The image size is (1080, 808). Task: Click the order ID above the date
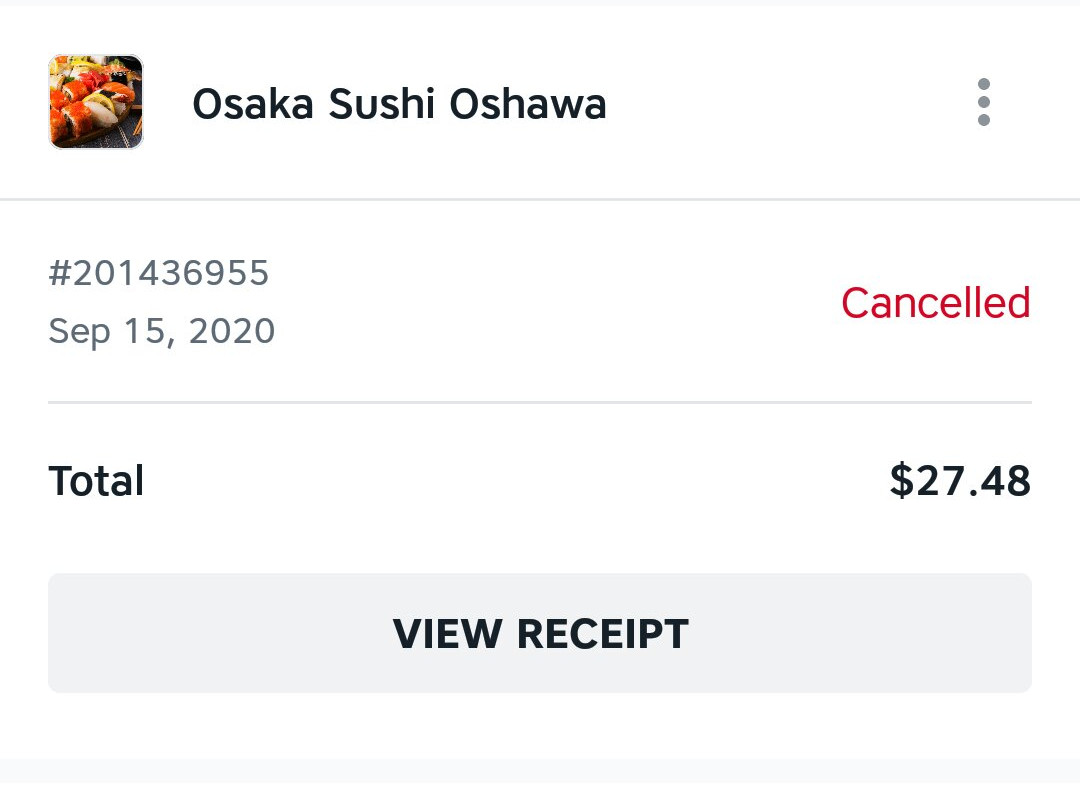[158, 273]
